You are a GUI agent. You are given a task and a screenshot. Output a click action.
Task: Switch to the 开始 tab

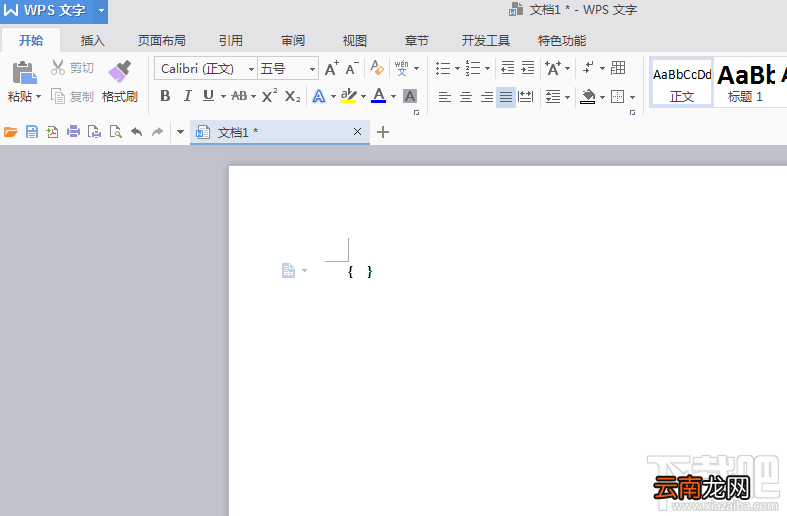31,40
